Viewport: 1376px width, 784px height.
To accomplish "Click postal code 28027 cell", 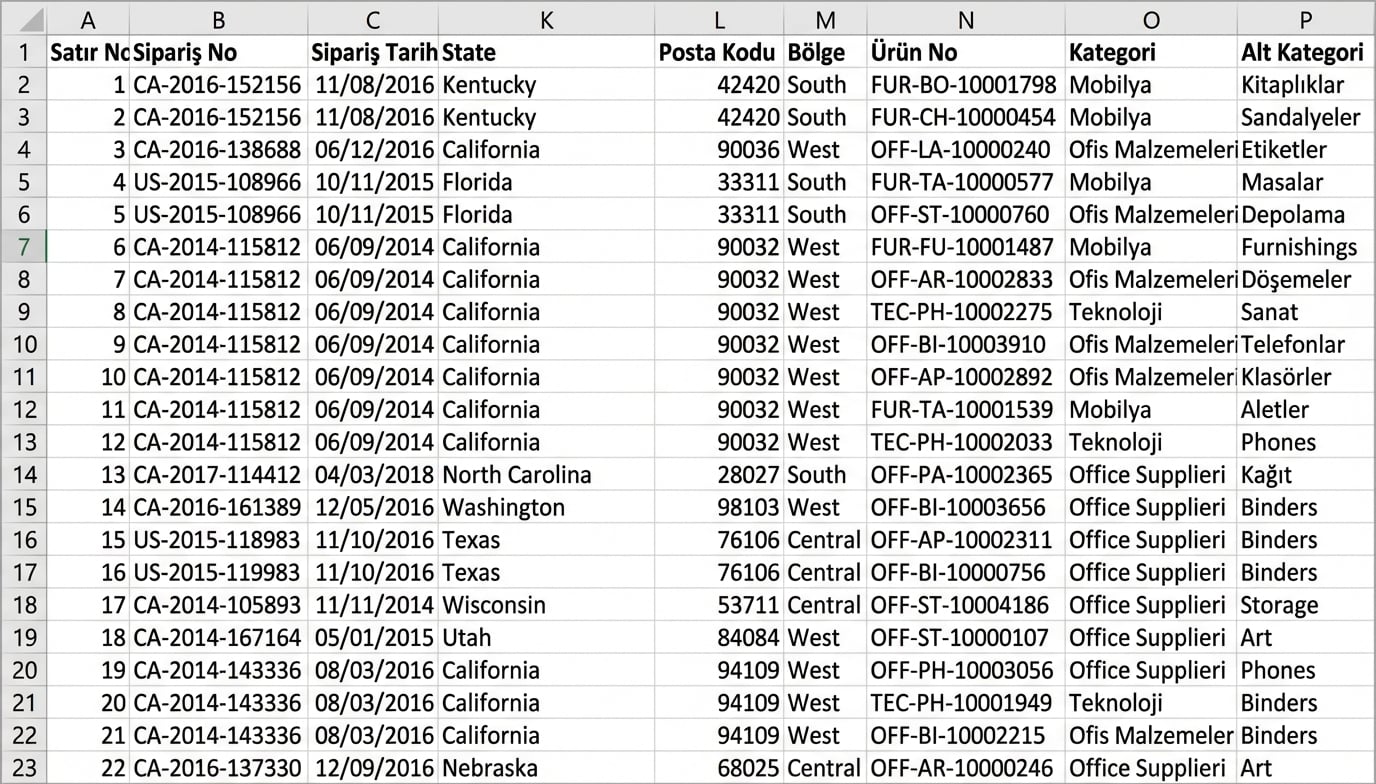I will (x=748, y=475).
